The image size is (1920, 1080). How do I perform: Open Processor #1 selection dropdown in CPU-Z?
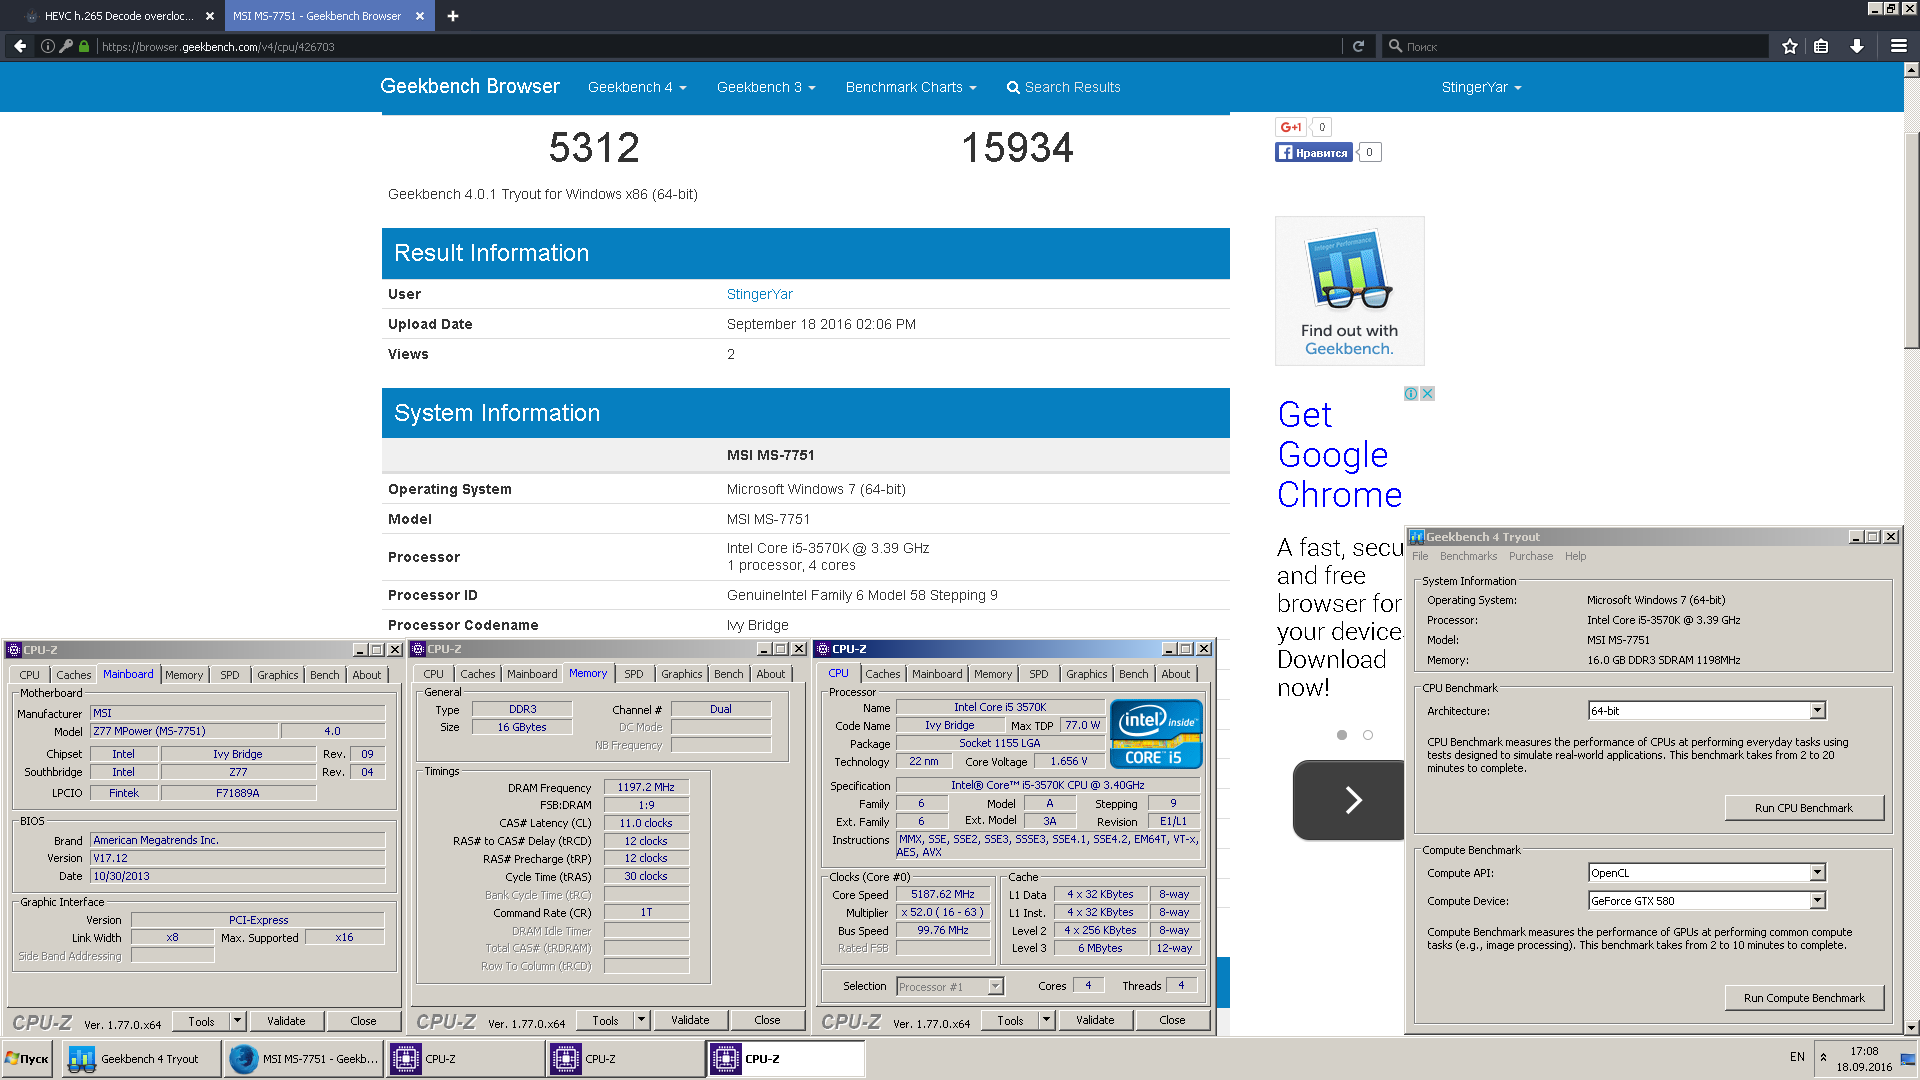tap(995, 987)
